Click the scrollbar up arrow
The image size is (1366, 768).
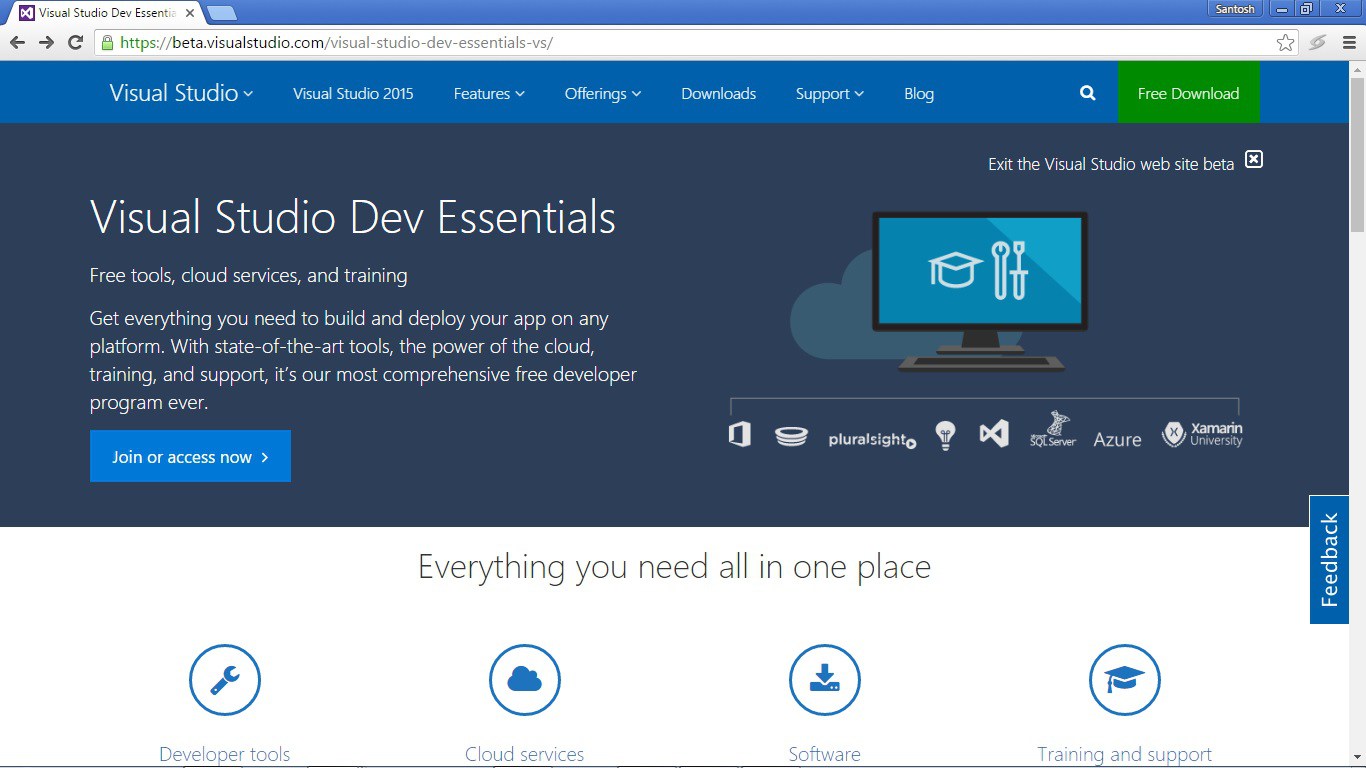1357,69
